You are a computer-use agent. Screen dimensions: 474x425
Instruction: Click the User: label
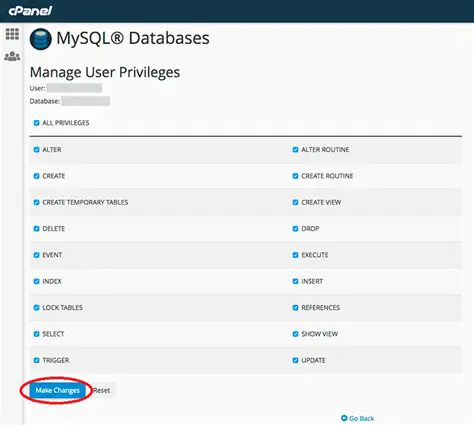tap(37, 88)
